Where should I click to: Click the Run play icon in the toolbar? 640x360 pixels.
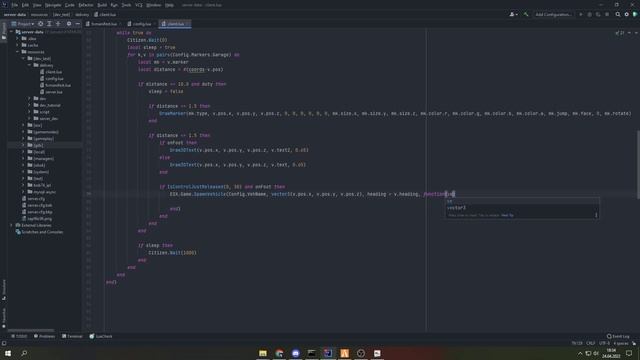click(x=581, y=14)
